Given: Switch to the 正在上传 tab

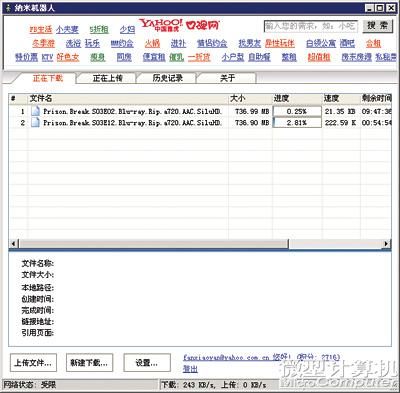Looking at the screenshot, I should (x=107, y=78).
